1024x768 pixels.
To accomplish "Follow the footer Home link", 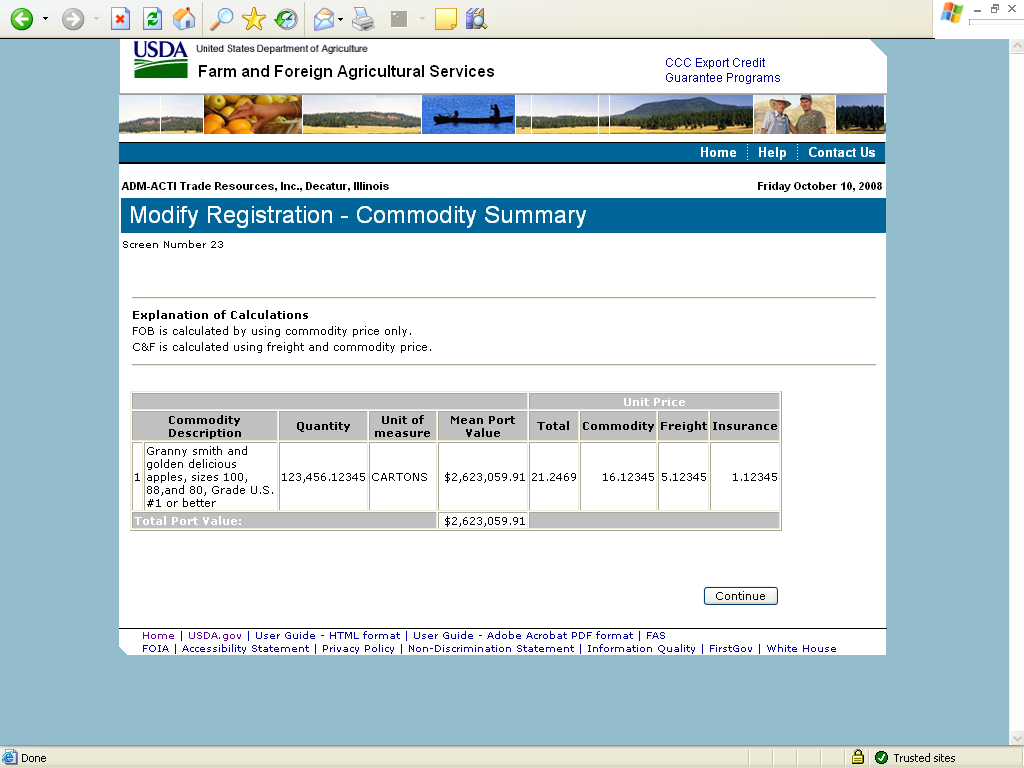I will click(x=158, y=635).
